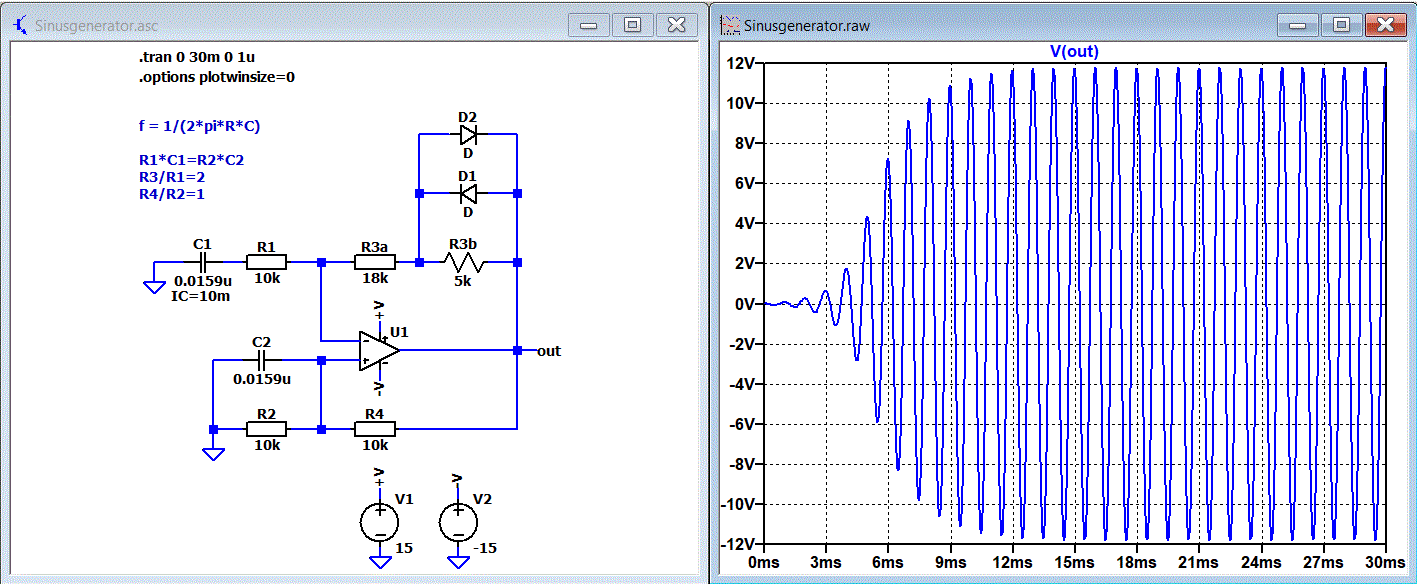1417x584 pixels.
Task: Click the out net label
Action: [x=549, y=351]
